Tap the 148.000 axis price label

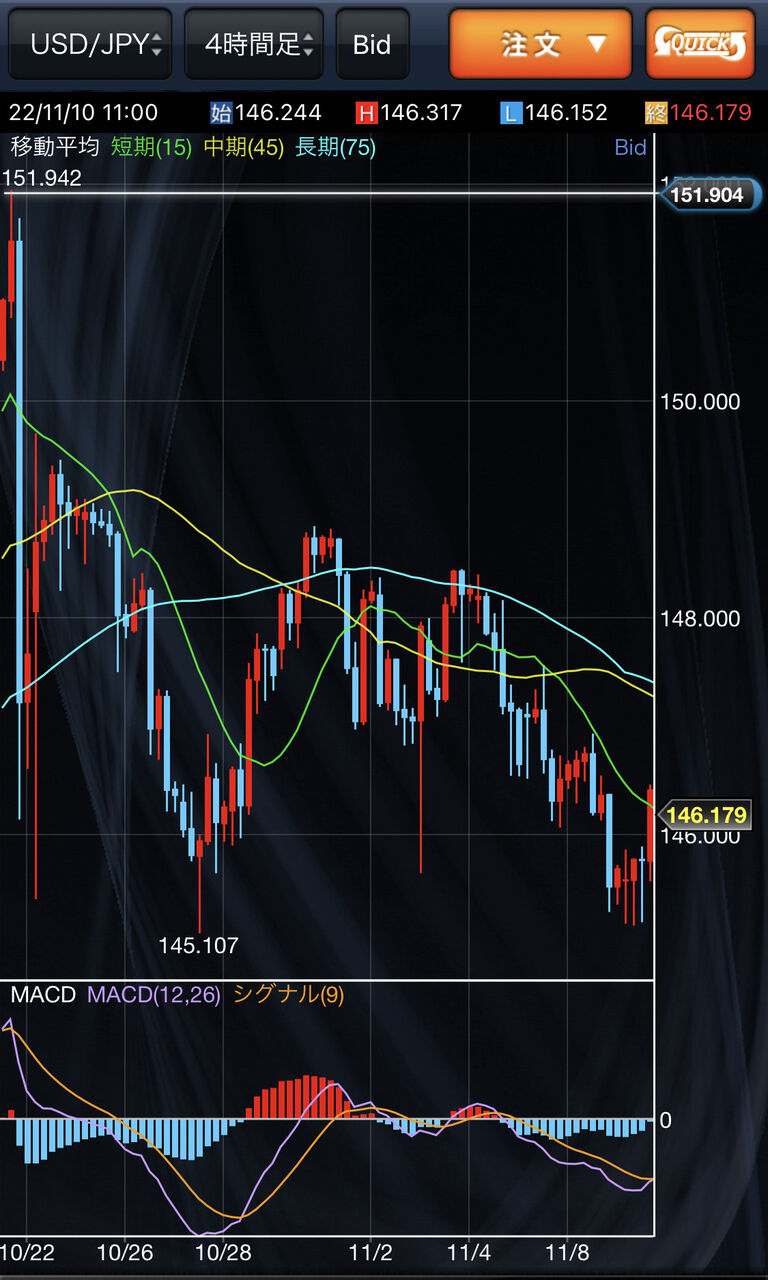tap(700, 618)
